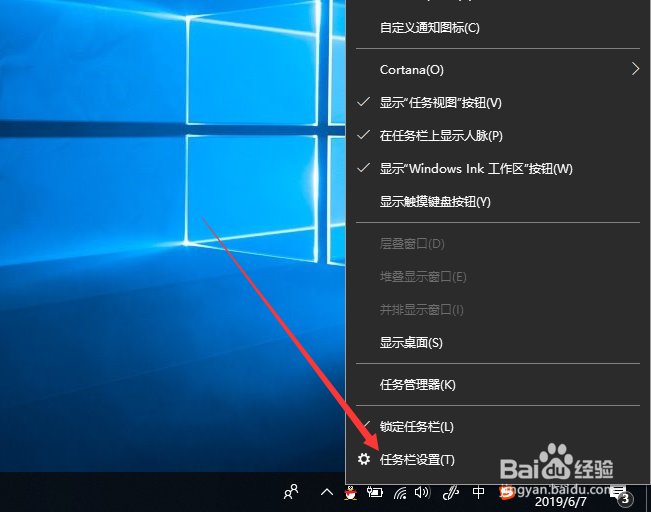Viewport: 651px width, 512px height.
Task: Click the speaker volume tray icon
Action: [x=423, y=492]
